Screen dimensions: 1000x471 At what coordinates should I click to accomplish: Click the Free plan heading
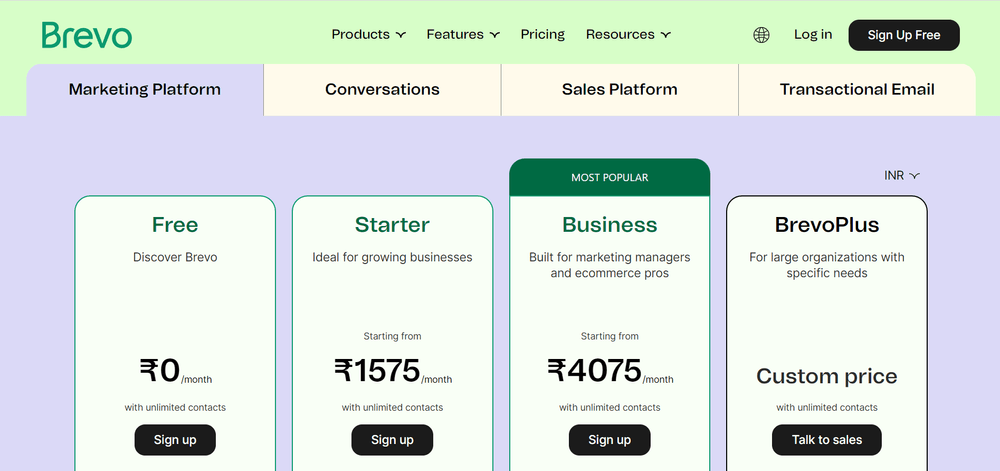tap(175, 225)
